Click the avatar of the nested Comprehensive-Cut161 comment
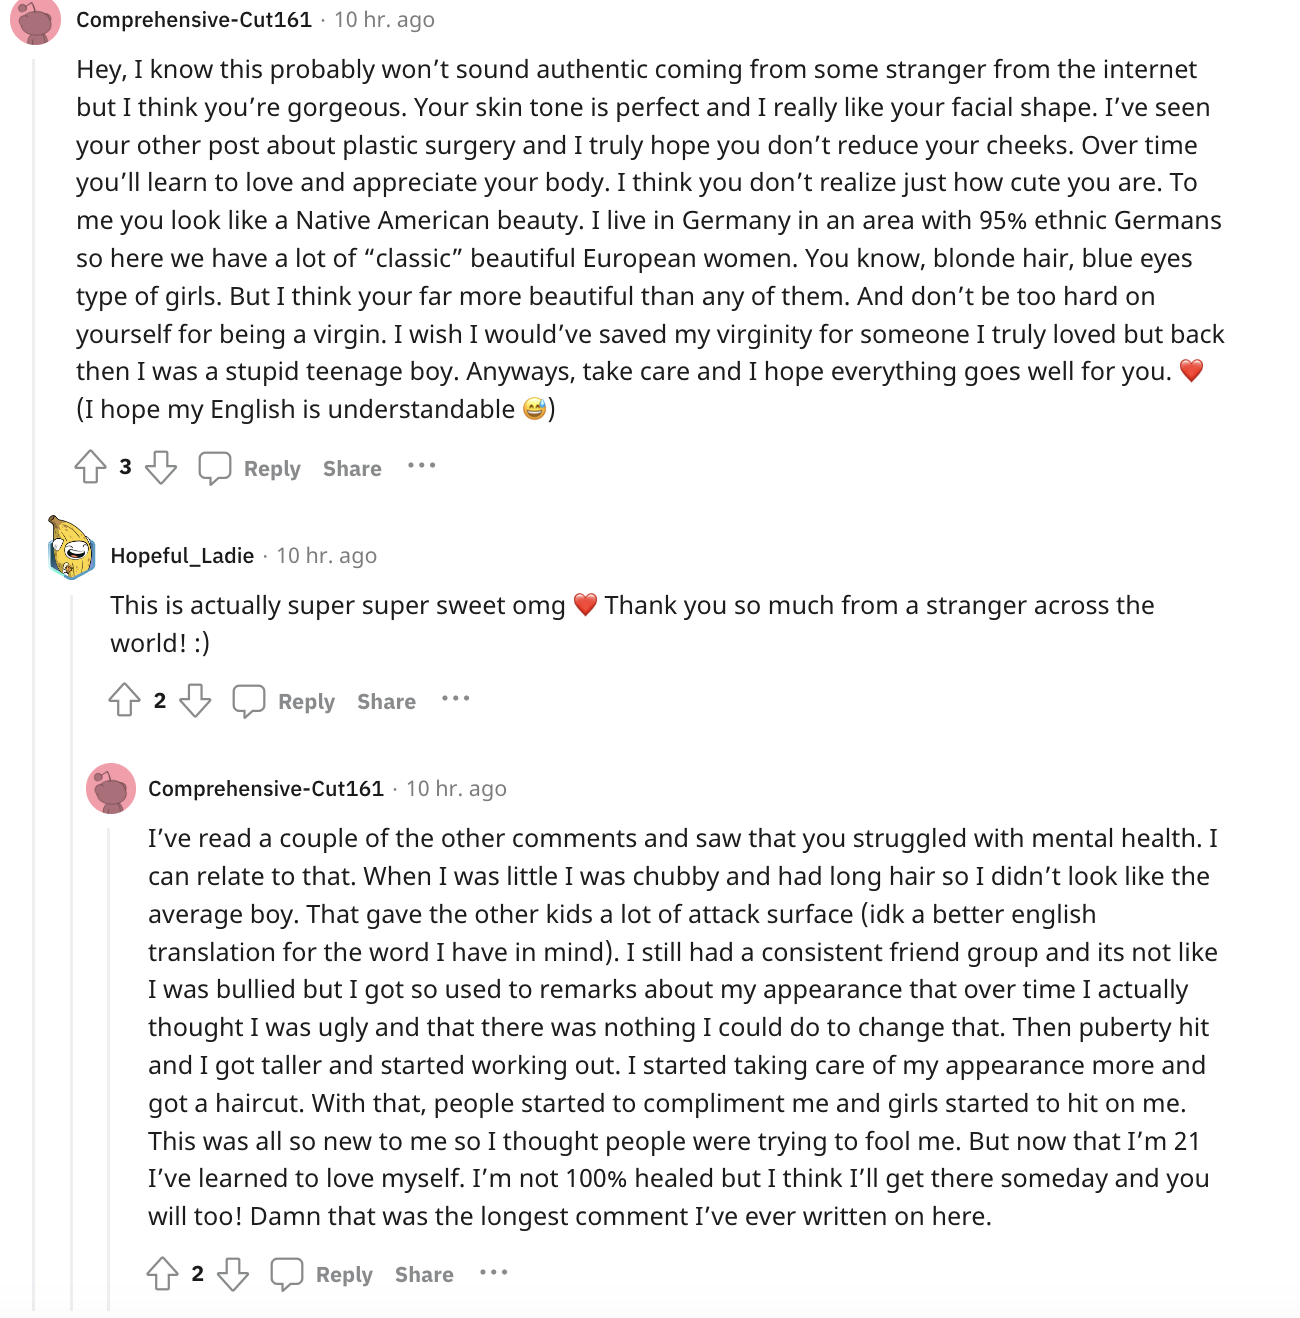 pyautogui.click(x=111, y=788)
